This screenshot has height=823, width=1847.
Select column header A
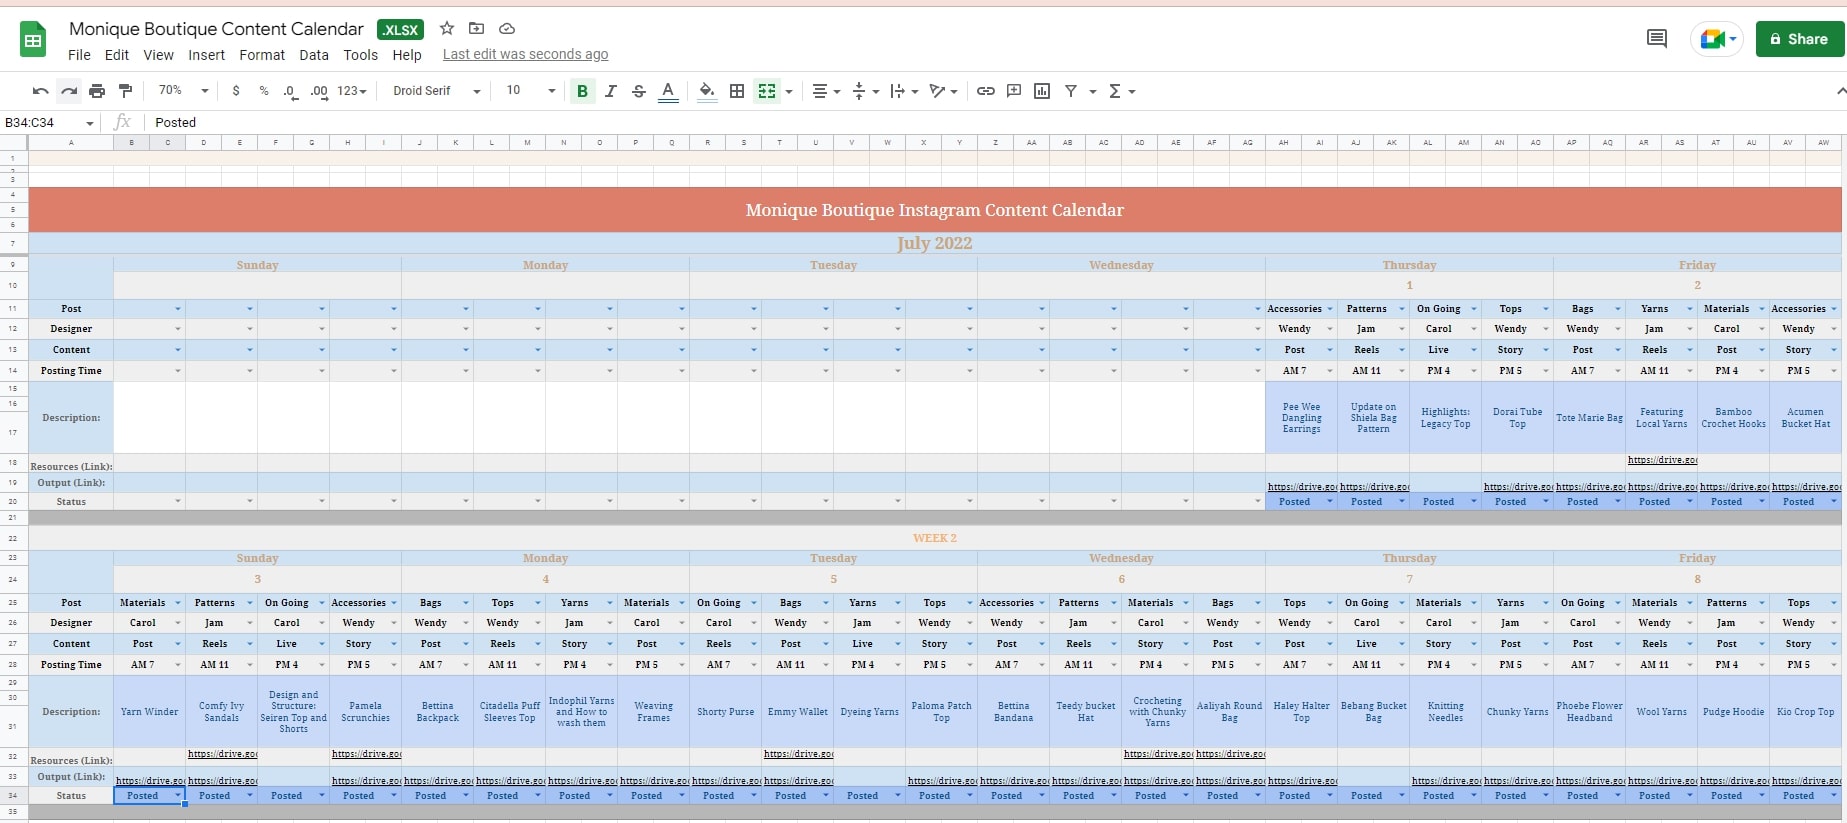(71, 143)
